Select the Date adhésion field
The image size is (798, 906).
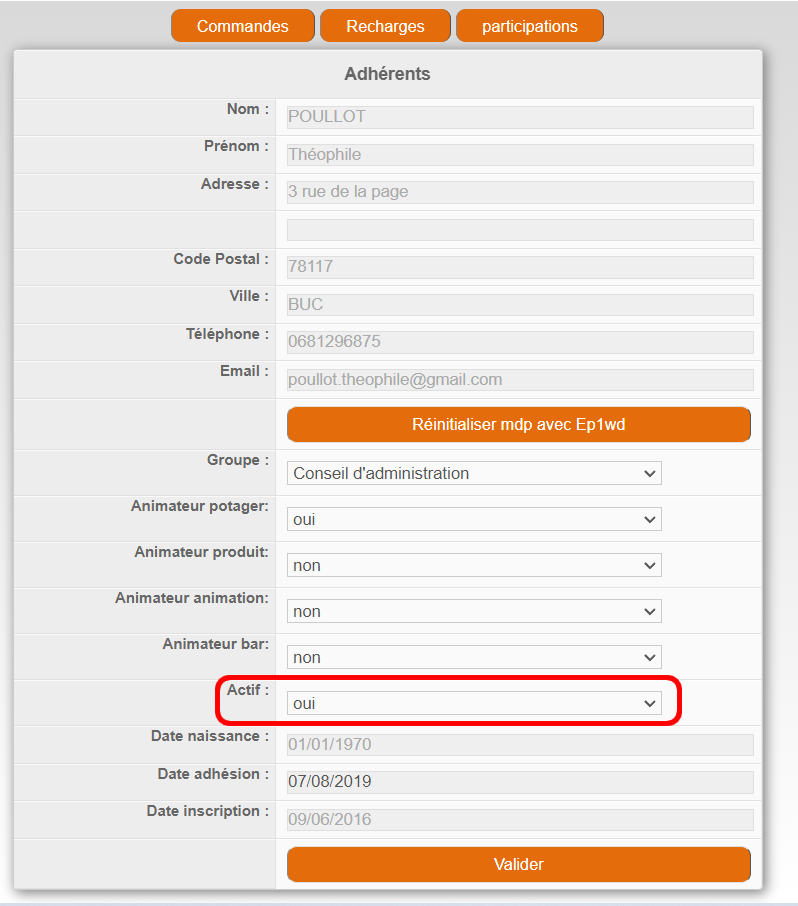click(519, 782)
